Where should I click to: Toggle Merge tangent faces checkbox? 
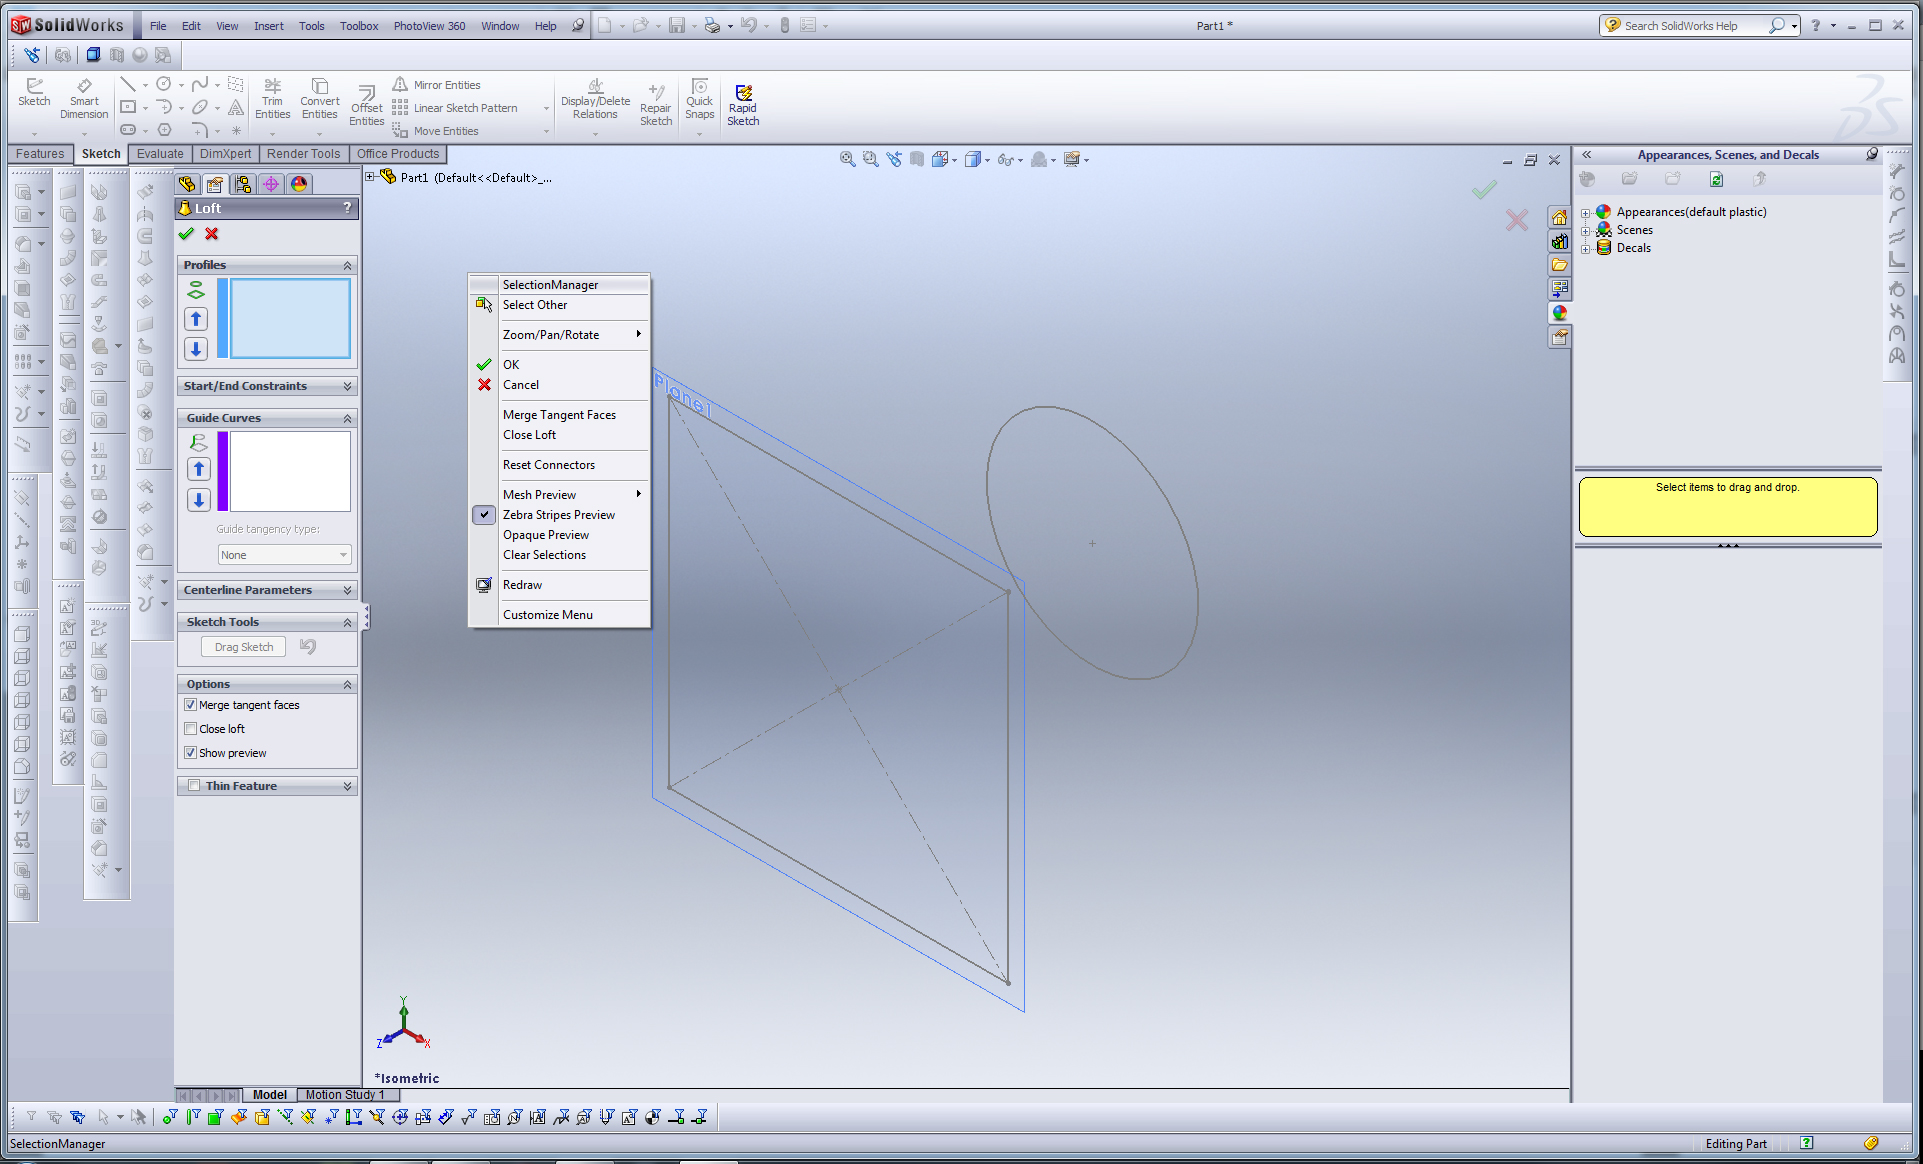190,705
